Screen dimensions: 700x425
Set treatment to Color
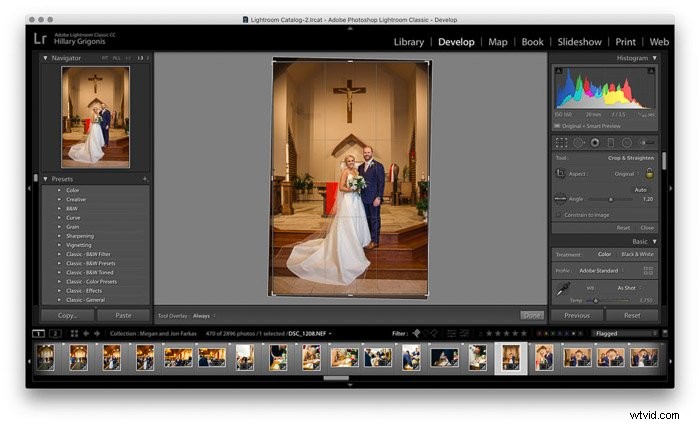(x=604, y=254)
